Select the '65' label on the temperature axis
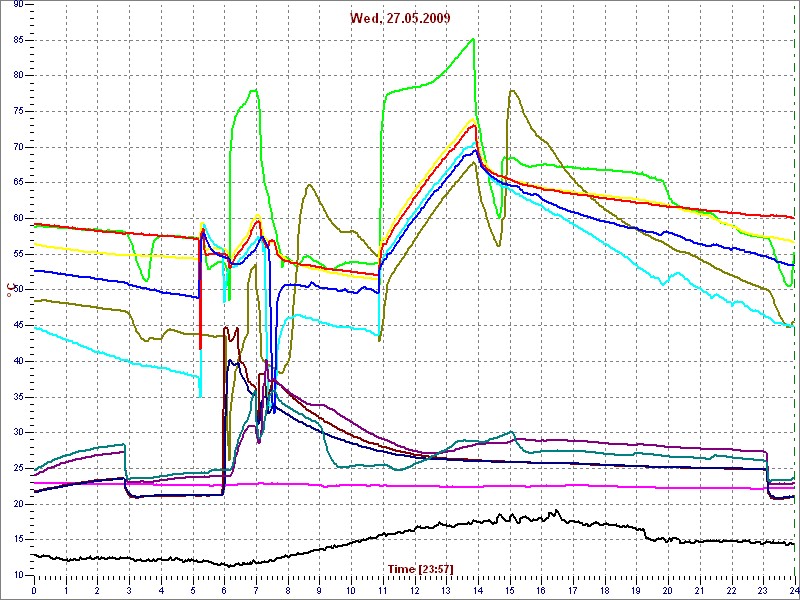 tap(18, 183)
